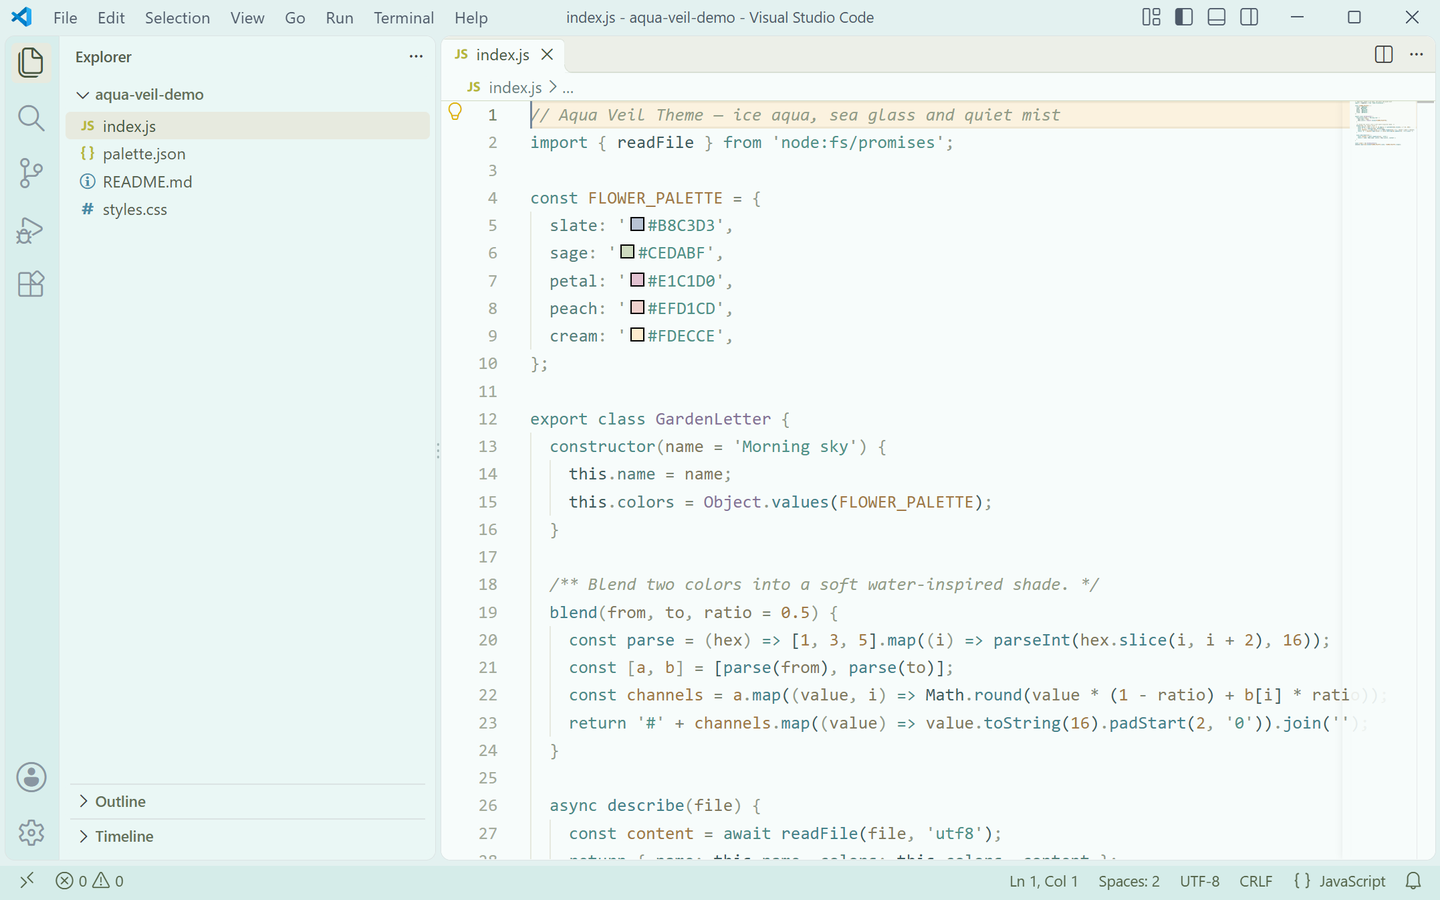This screenshot has width=1440, height=900.
Task: Open the notifications bell in status bar
Action: click(x=1413, y=881)
